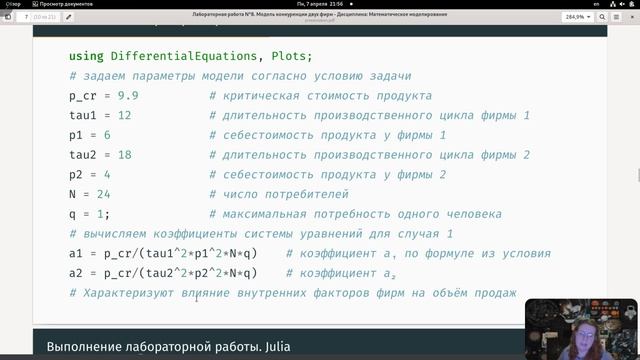Open the network status icon
This screenshot has width=640, height=360.
[x=613, y=4]
